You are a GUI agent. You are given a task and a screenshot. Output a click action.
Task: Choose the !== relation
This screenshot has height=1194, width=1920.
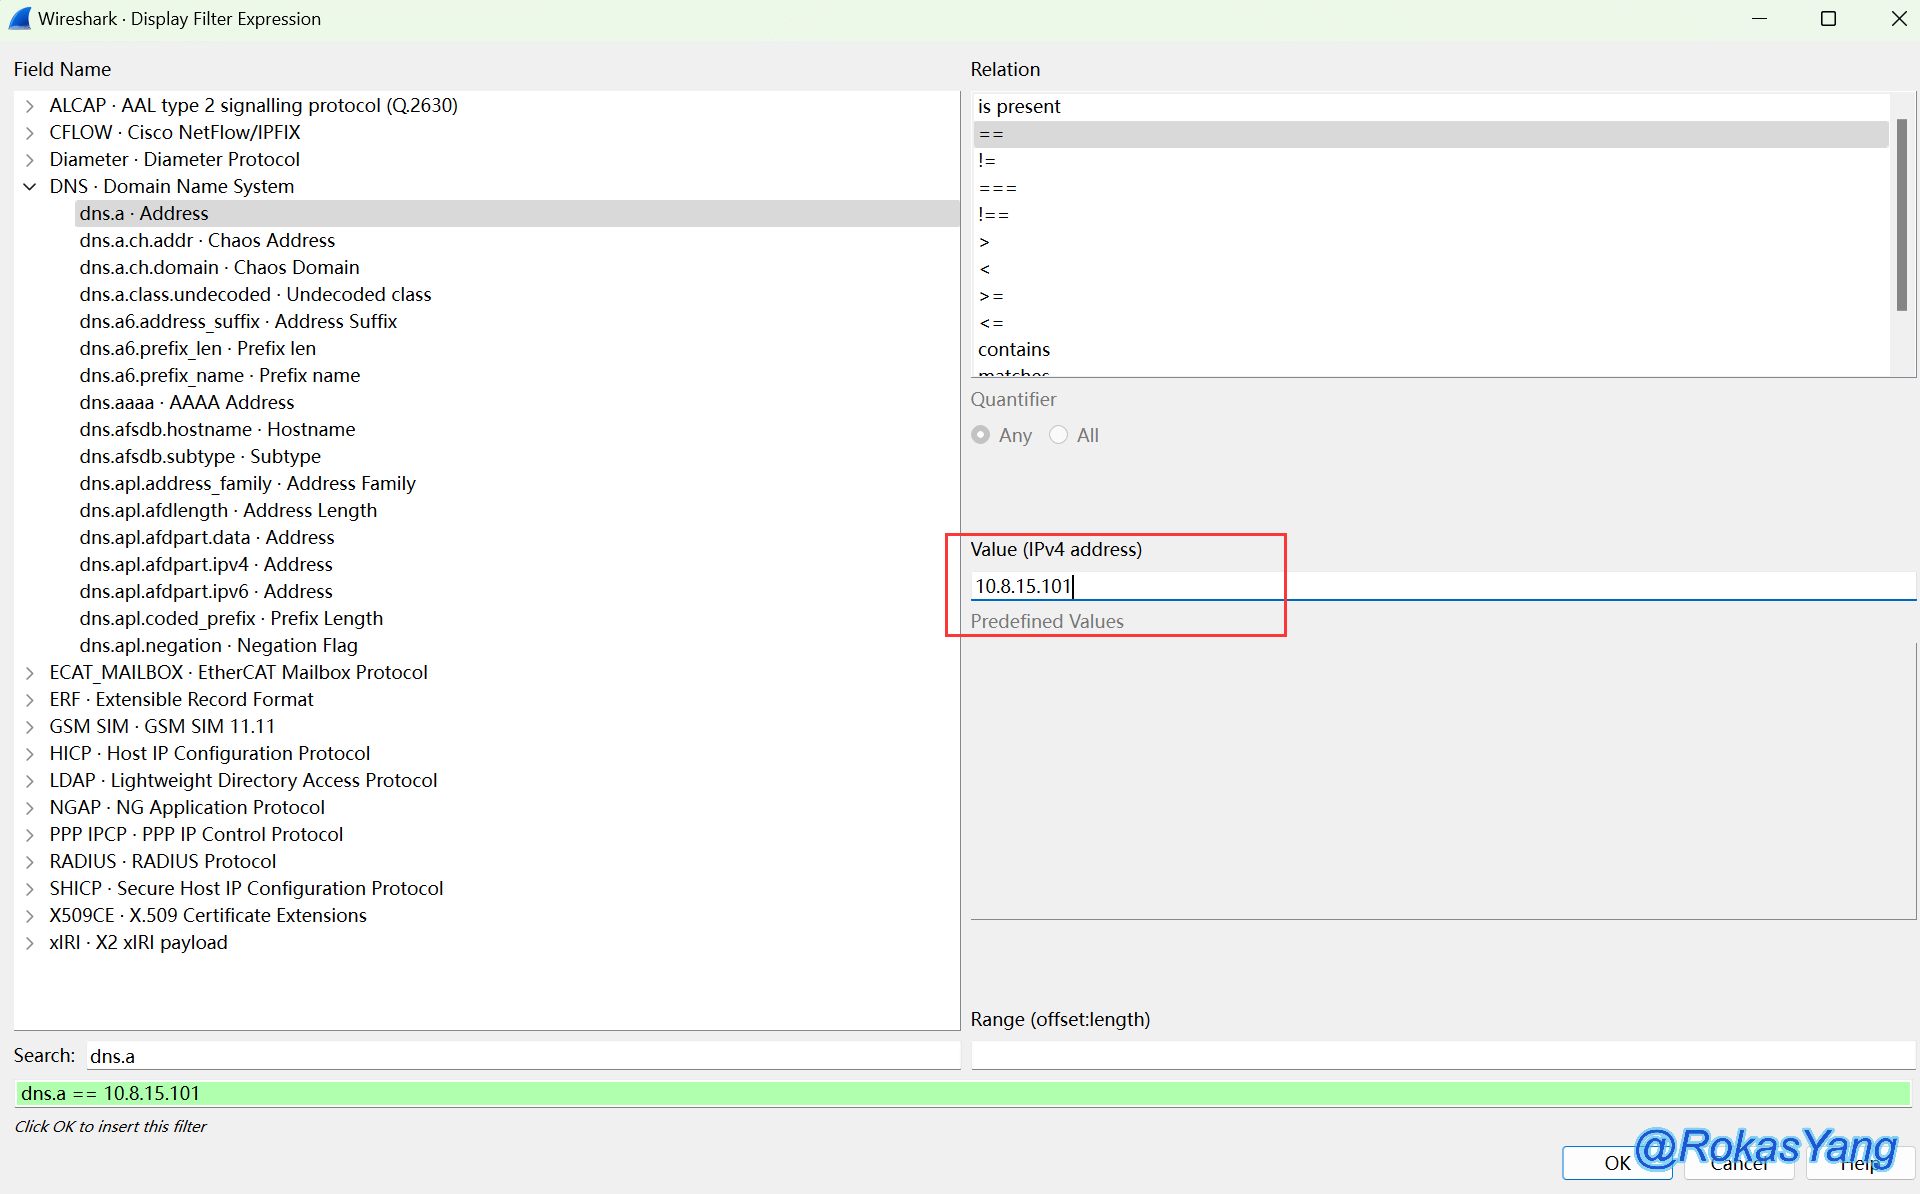(x=1431, y=214)
